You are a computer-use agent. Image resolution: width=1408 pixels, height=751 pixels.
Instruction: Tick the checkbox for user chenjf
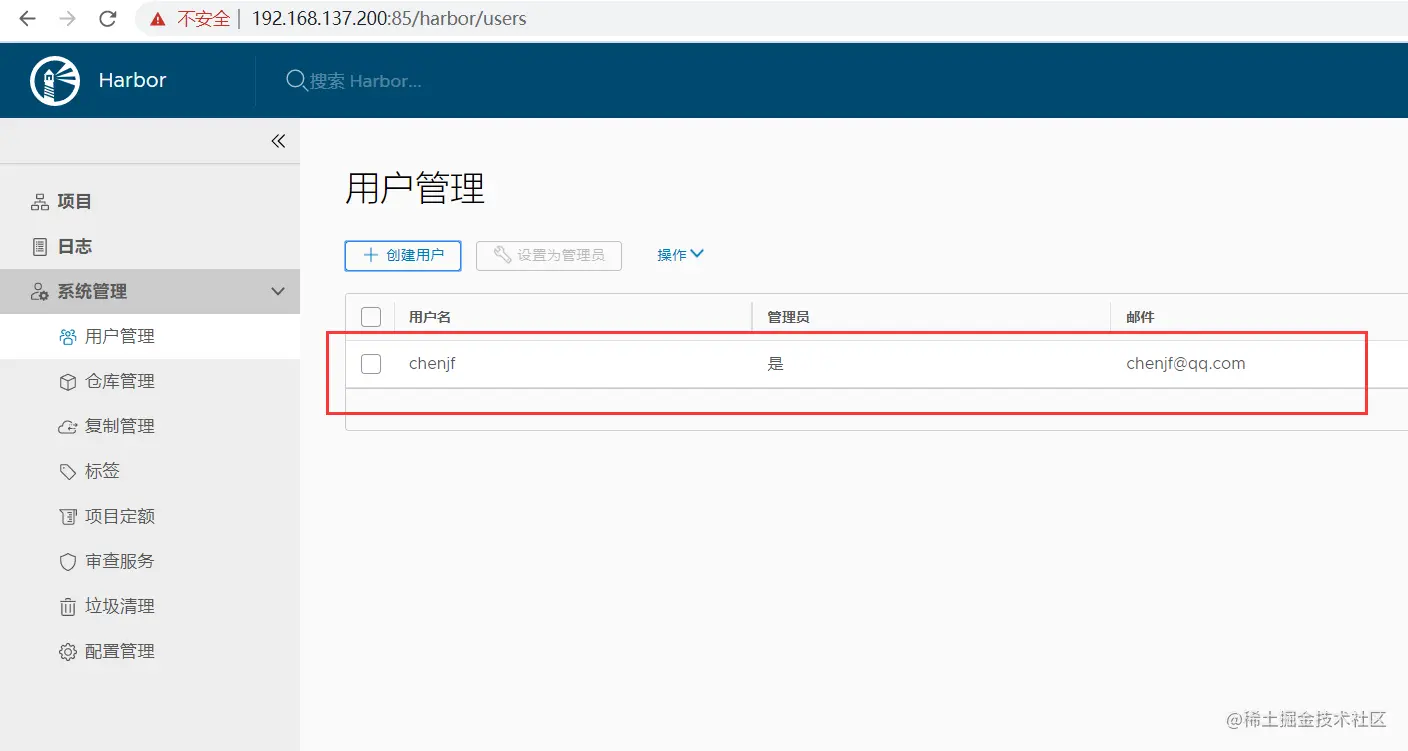click(x=371, y=364)
